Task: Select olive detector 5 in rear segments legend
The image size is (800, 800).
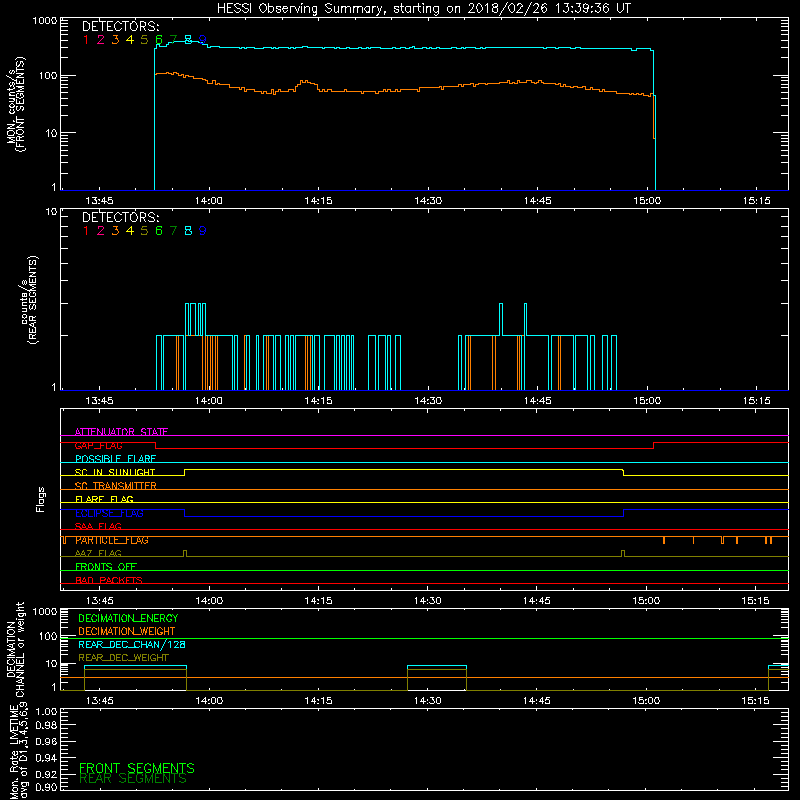Action: (x=144, y=231)
